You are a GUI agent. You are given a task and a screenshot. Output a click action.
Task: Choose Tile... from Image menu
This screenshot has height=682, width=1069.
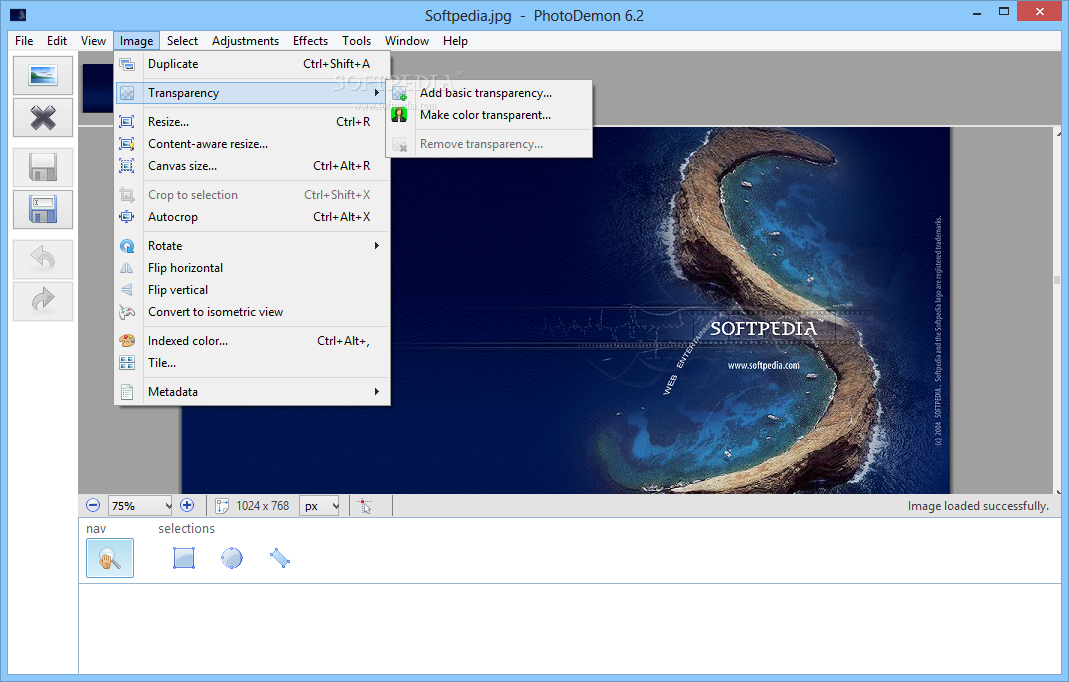(252, 363)
